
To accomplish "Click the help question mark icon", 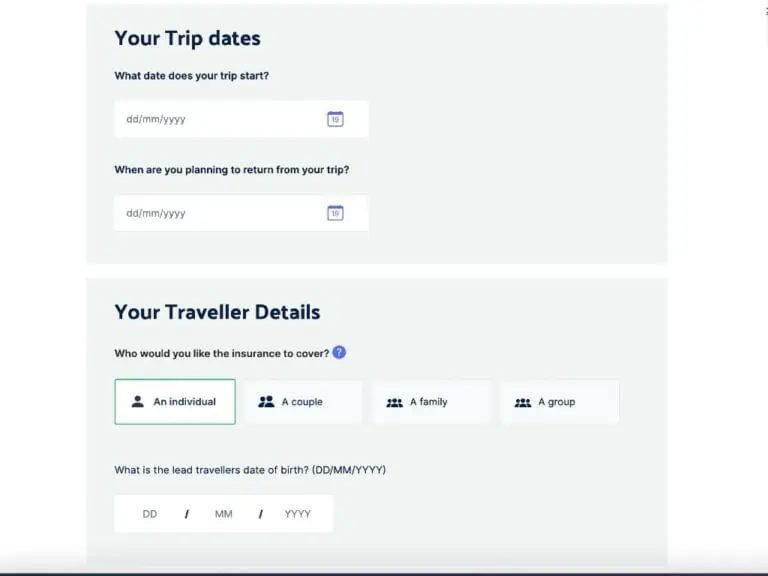I will 339,352.
